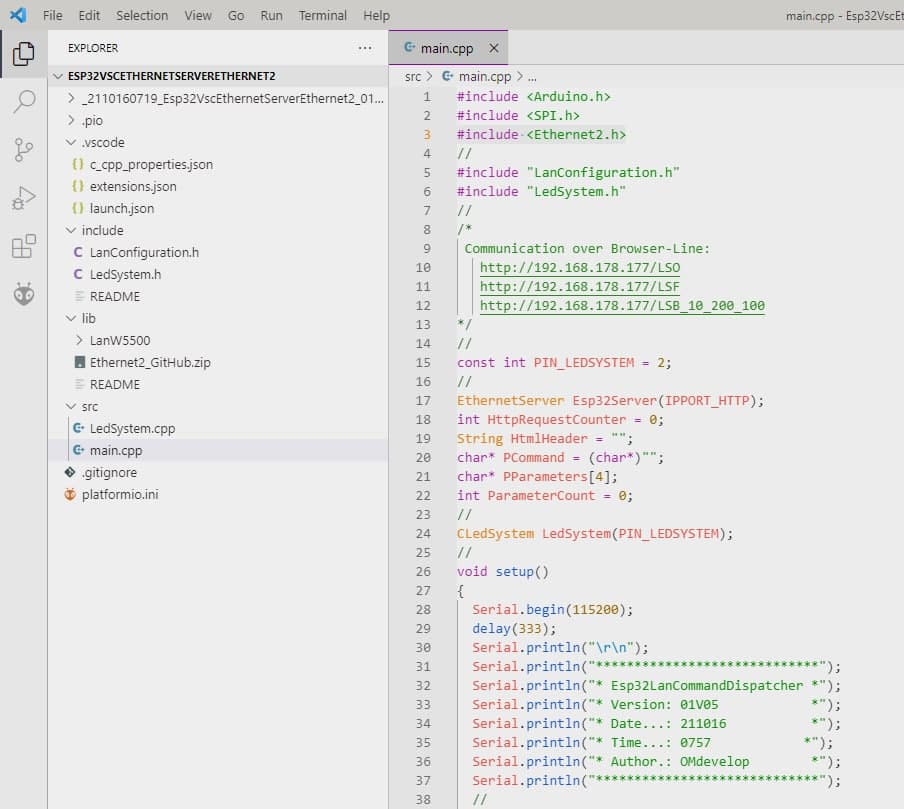
Task: Follow the http://192.168.178.177/LSB_10_200_100 link
Action: pos(622,306)
